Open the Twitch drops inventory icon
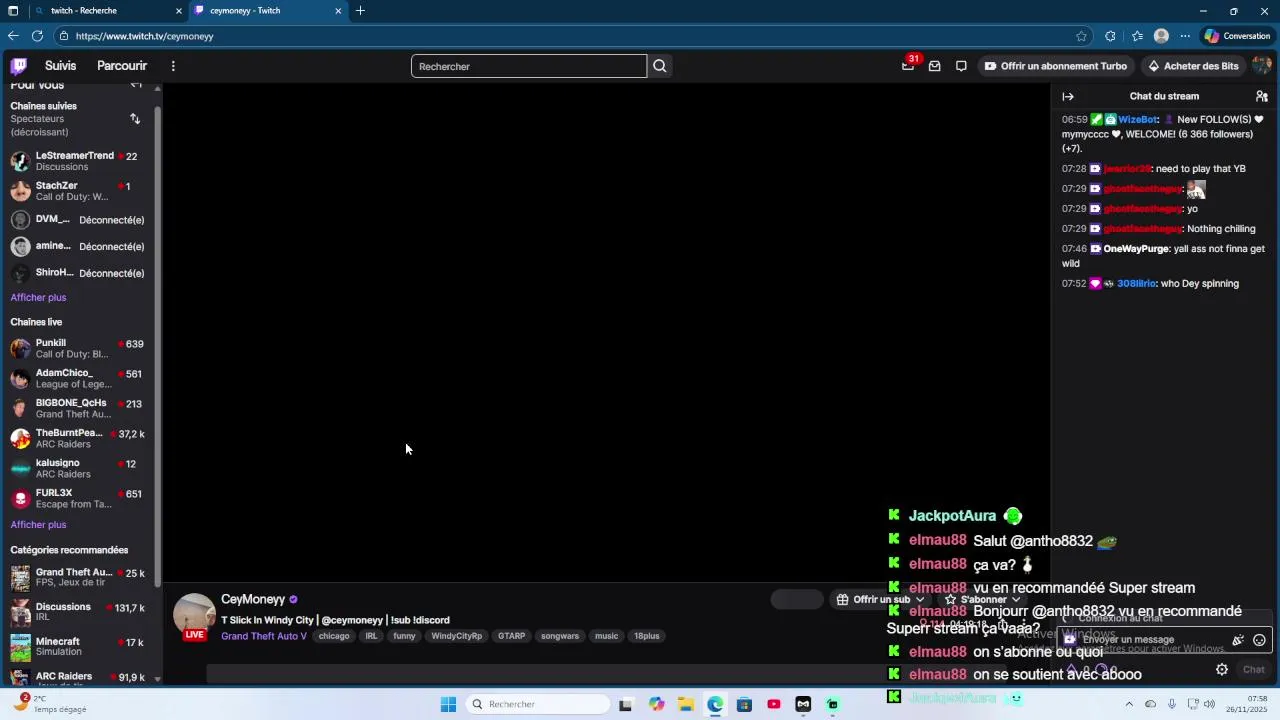 tap(935, 66)
